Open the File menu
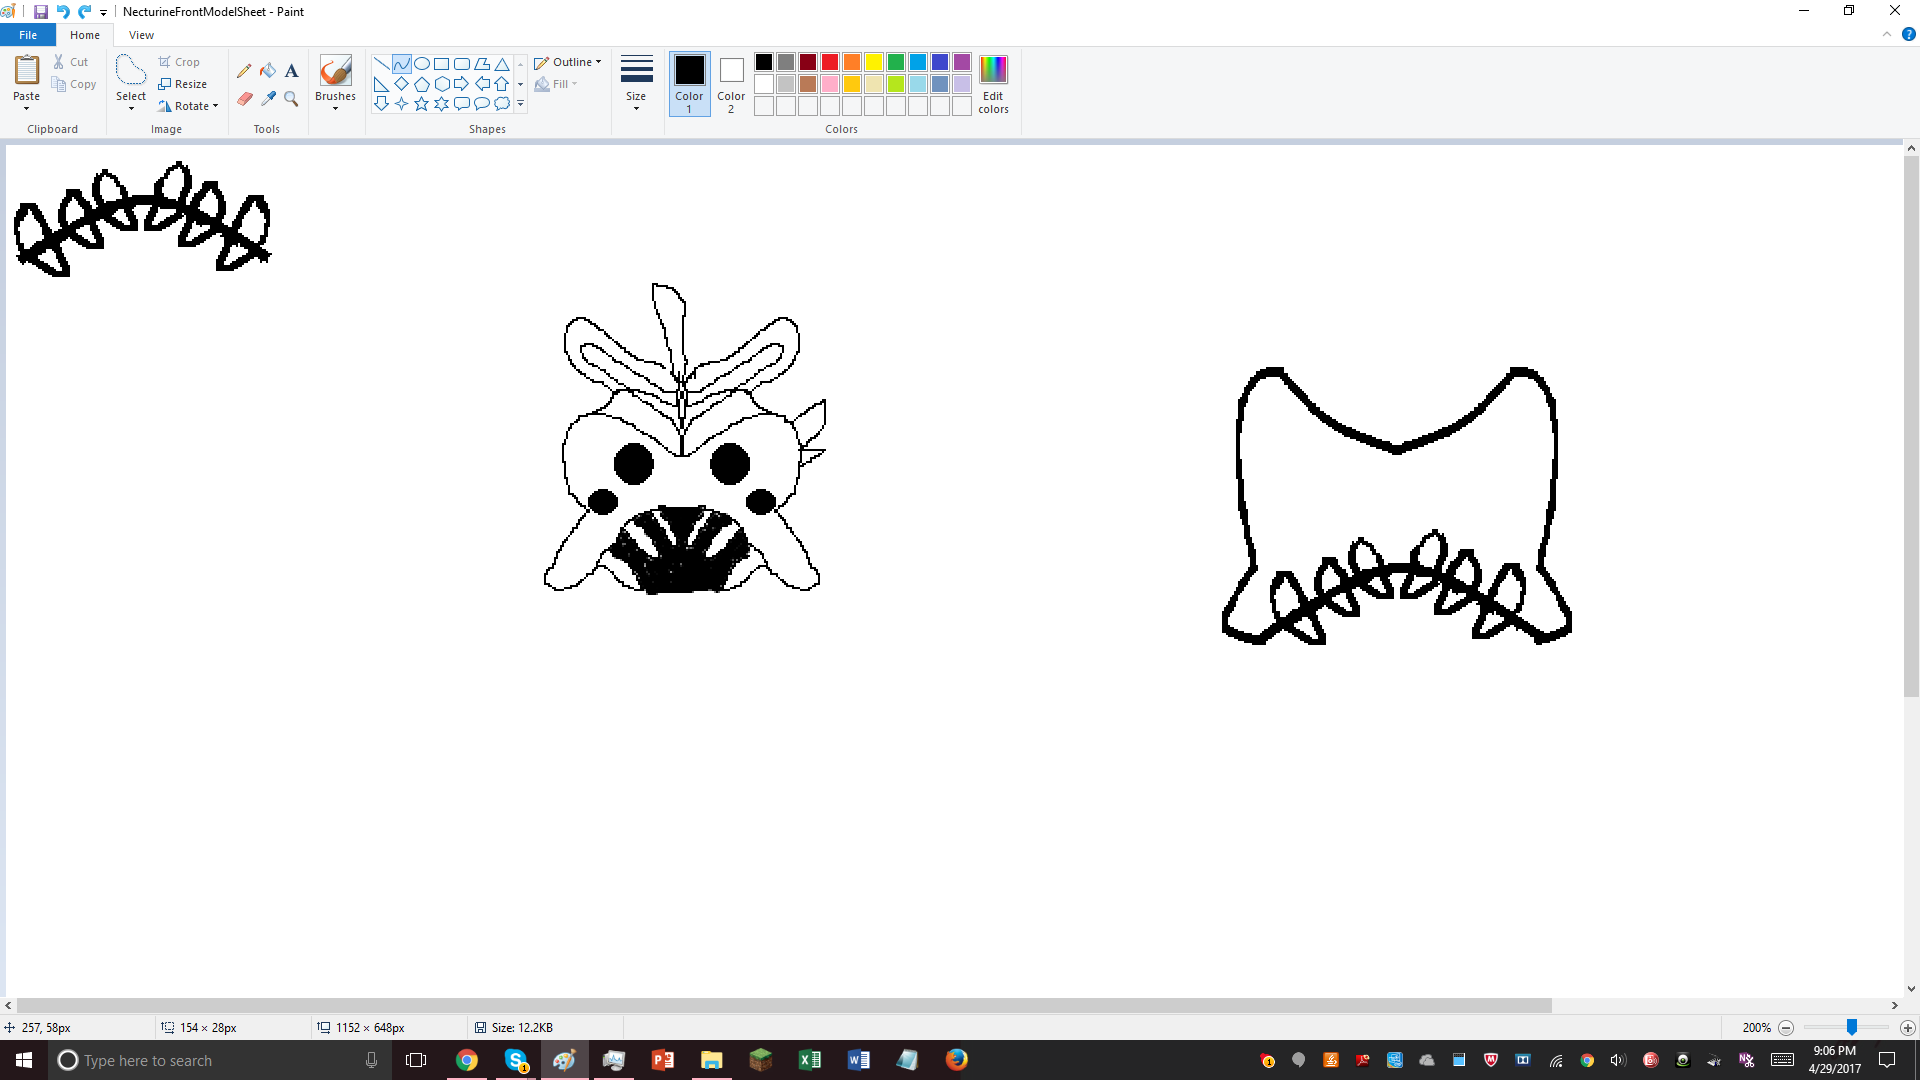Image resolution: width=1920 pixels, height=1080 pixels. 28,35
